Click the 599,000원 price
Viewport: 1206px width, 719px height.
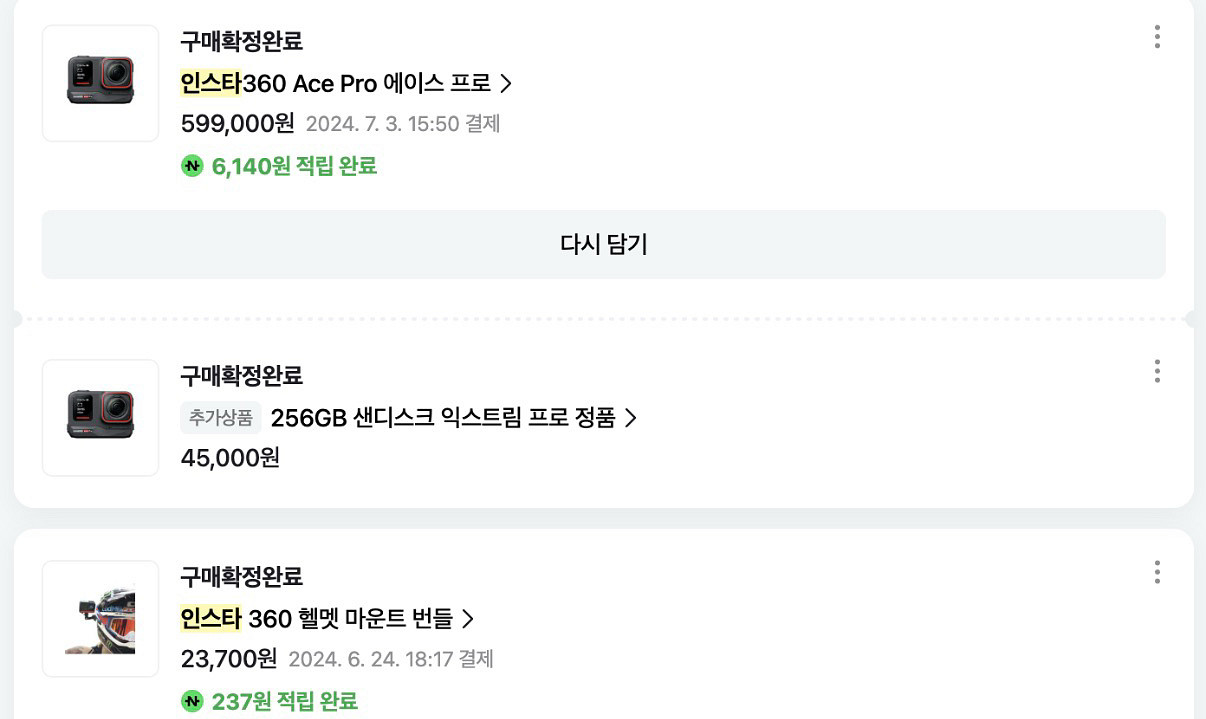click(x=237, y=124)
